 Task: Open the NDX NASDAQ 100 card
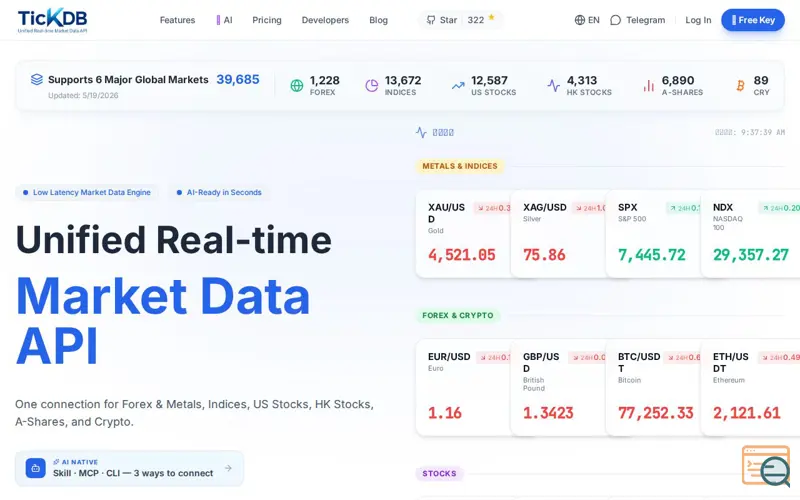click(x=751, y=234)
